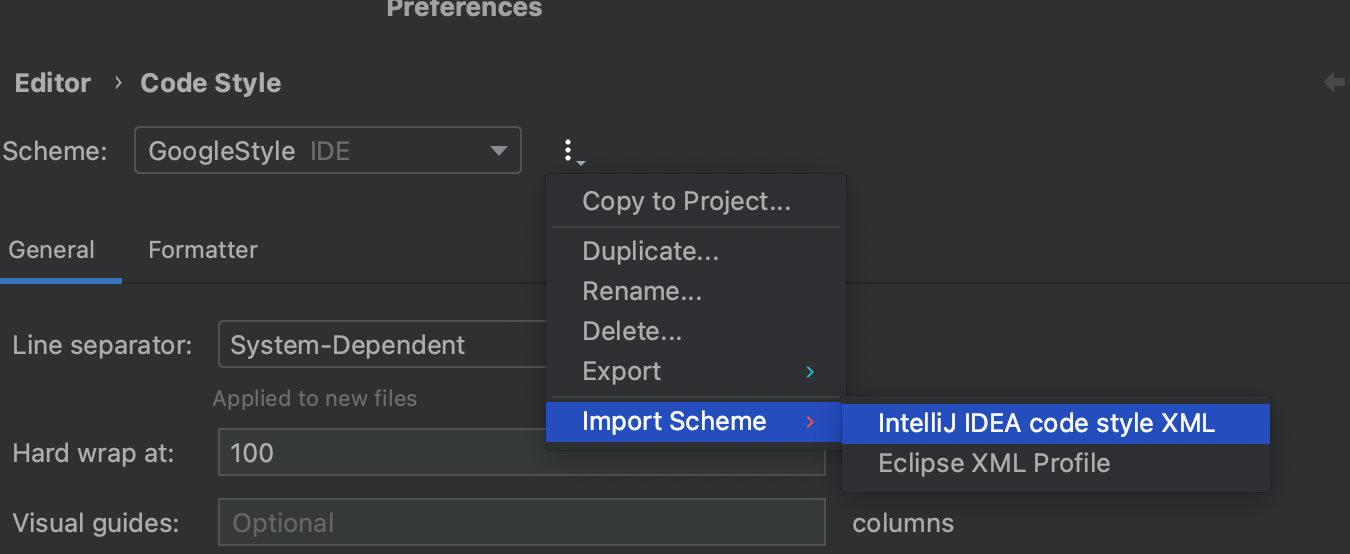
Task: Choose Duplicate... from the scheme menu
Action: 650,251
